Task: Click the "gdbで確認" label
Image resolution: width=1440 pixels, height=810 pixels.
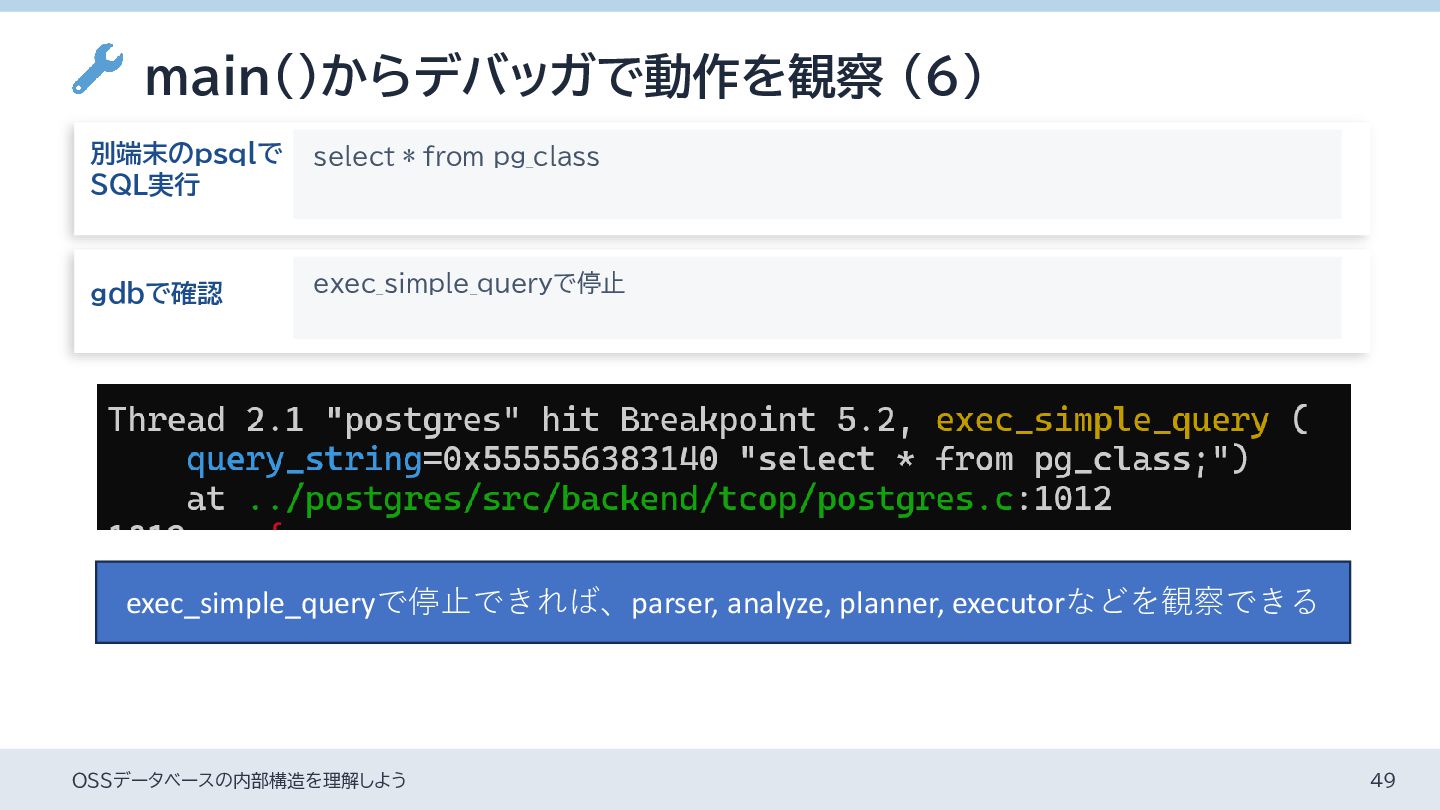Action: coord(157,294)
